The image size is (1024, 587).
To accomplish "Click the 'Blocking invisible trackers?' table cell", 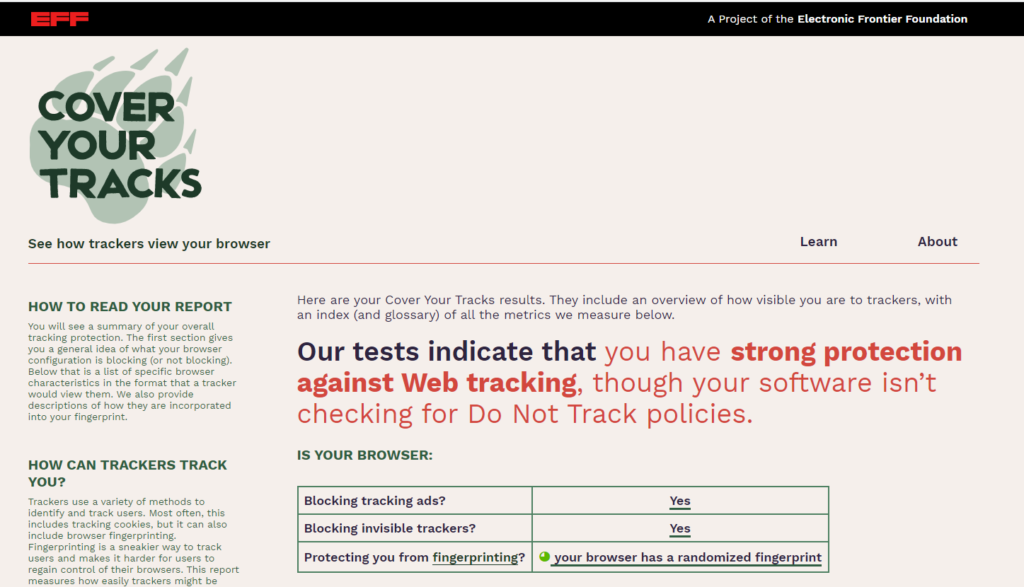I will [x=415, y=528].
